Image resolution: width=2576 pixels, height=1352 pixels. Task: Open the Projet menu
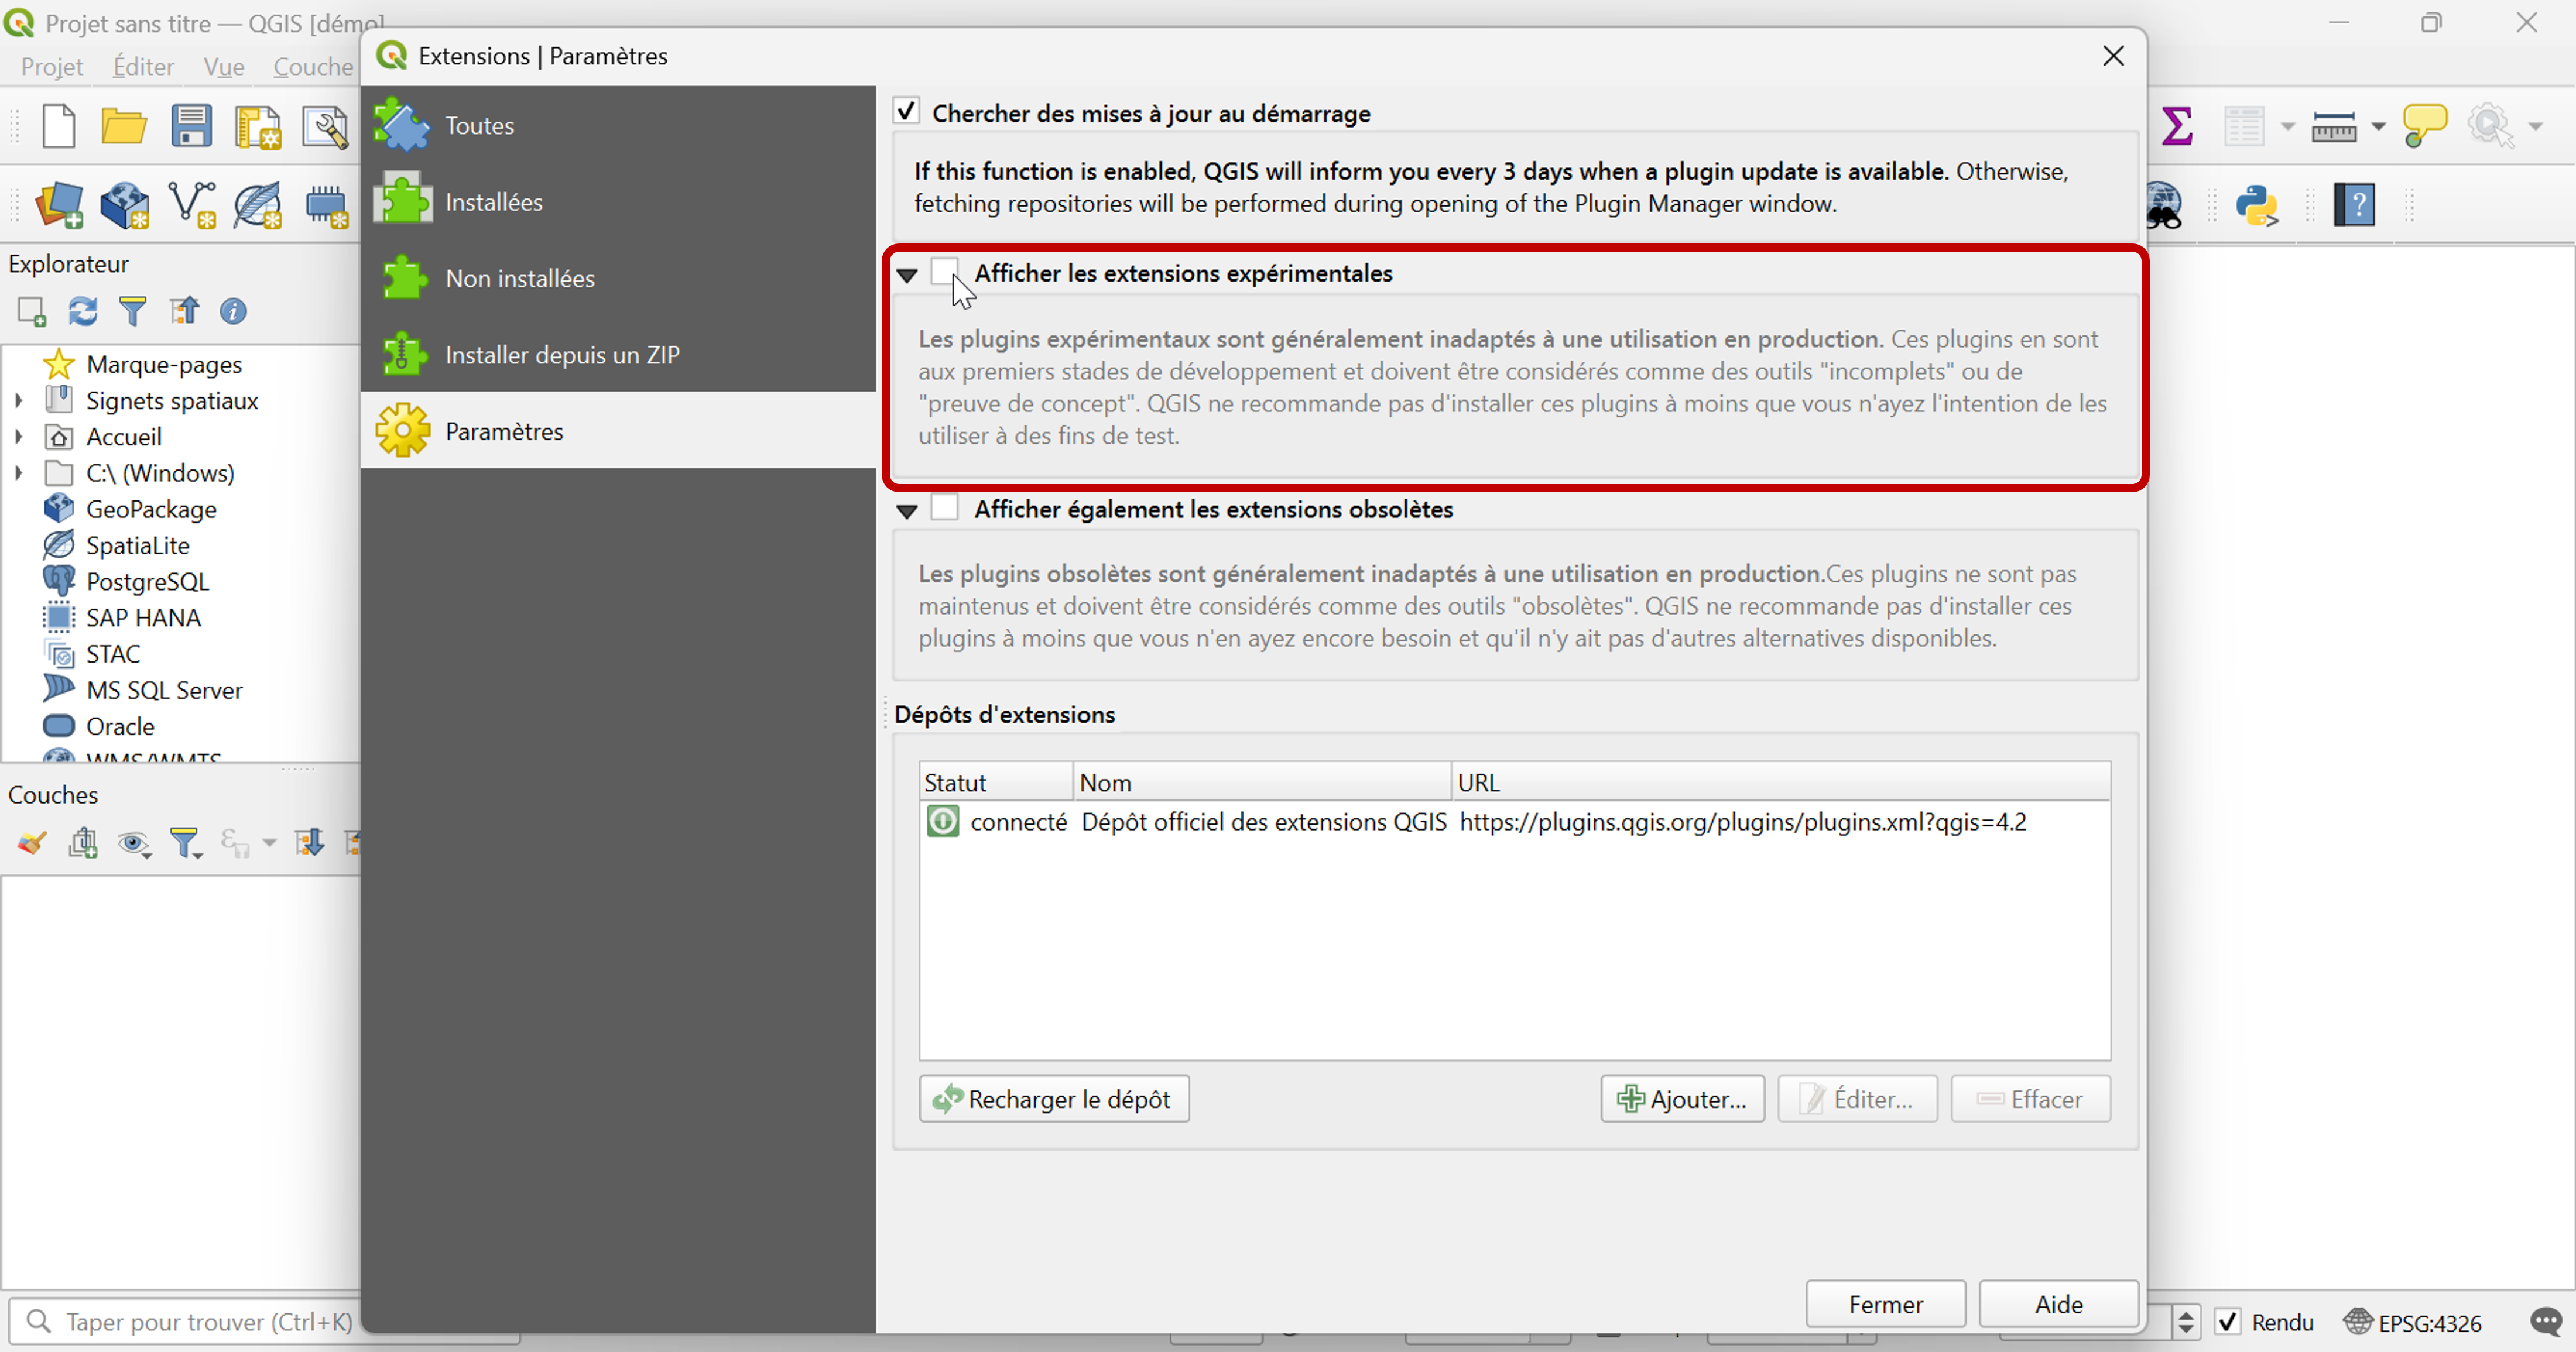[x=52, y=66]
